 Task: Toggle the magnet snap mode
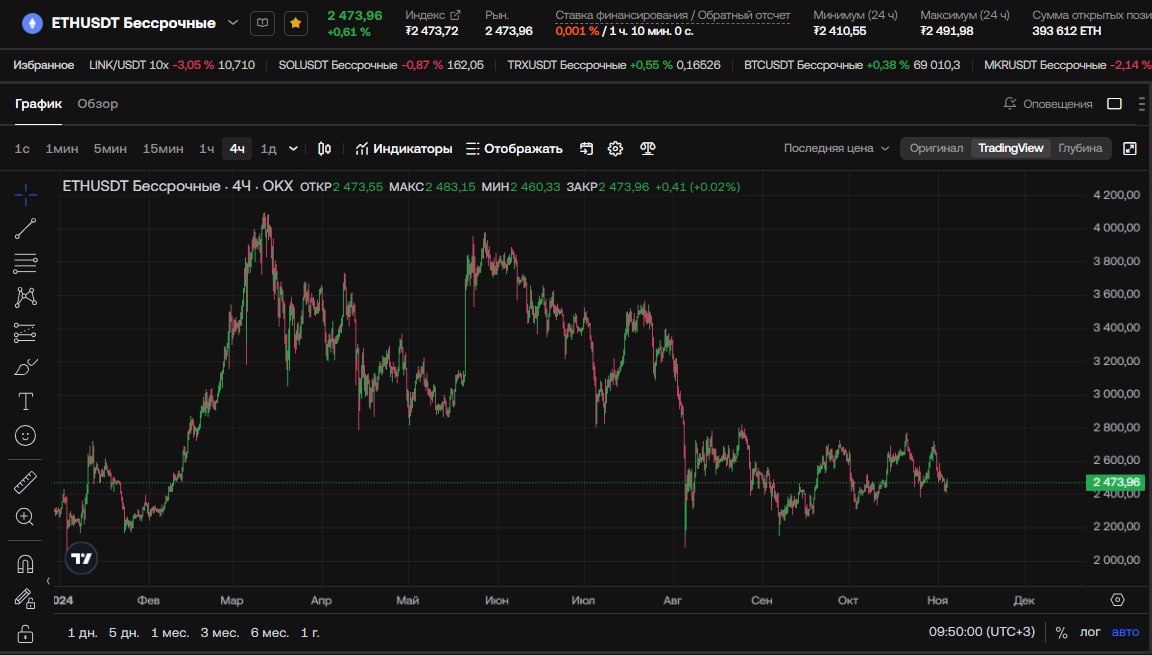coord(25,564)
